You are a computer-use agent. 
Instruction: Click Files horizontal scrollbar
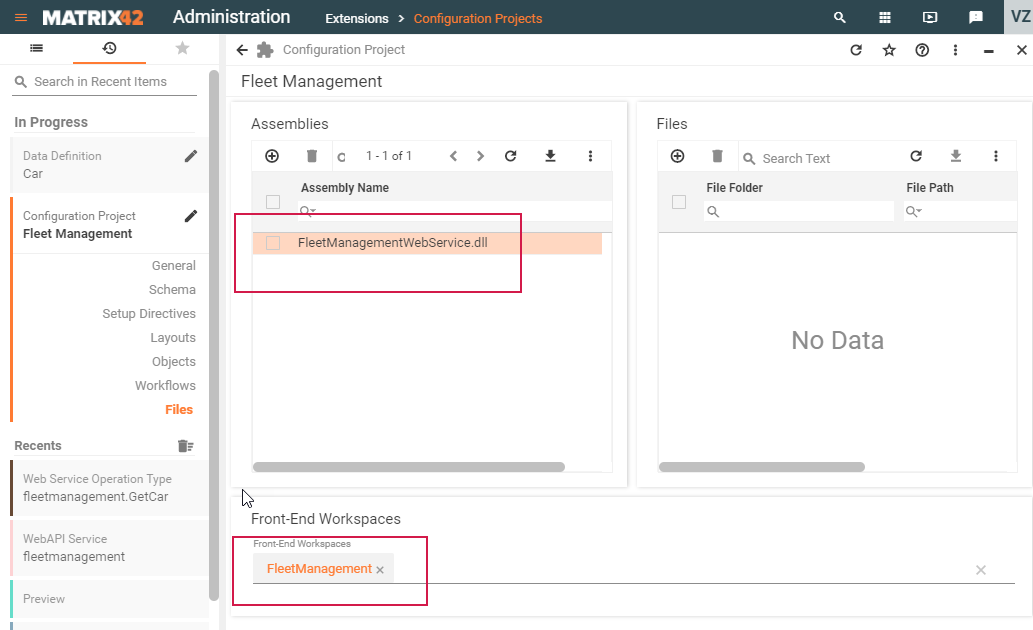pyautogui.click(x=762, y=467)
